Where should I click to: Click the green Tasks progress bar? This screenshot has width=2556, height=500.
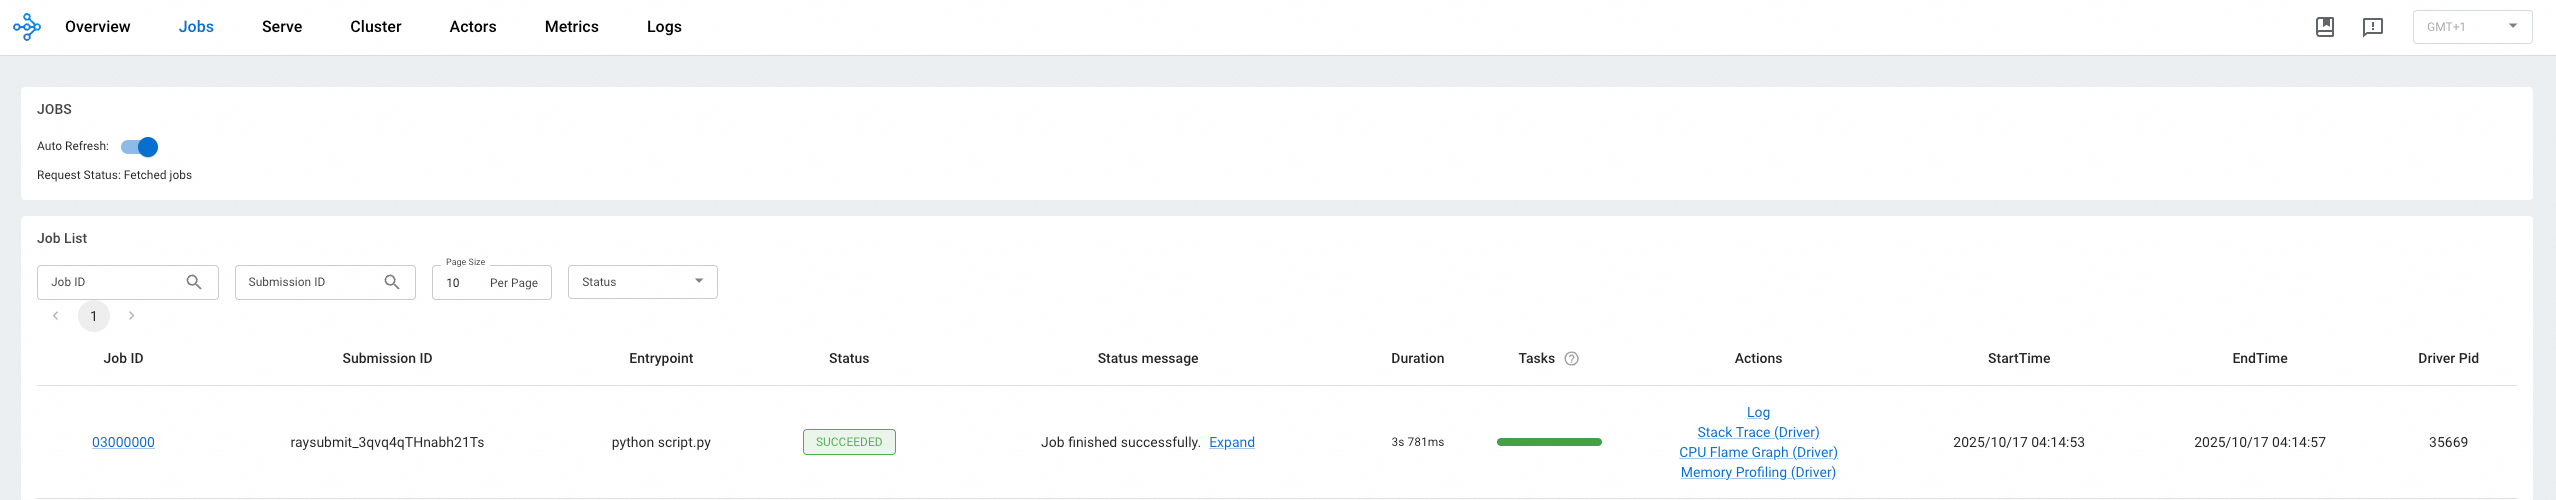1549,442
